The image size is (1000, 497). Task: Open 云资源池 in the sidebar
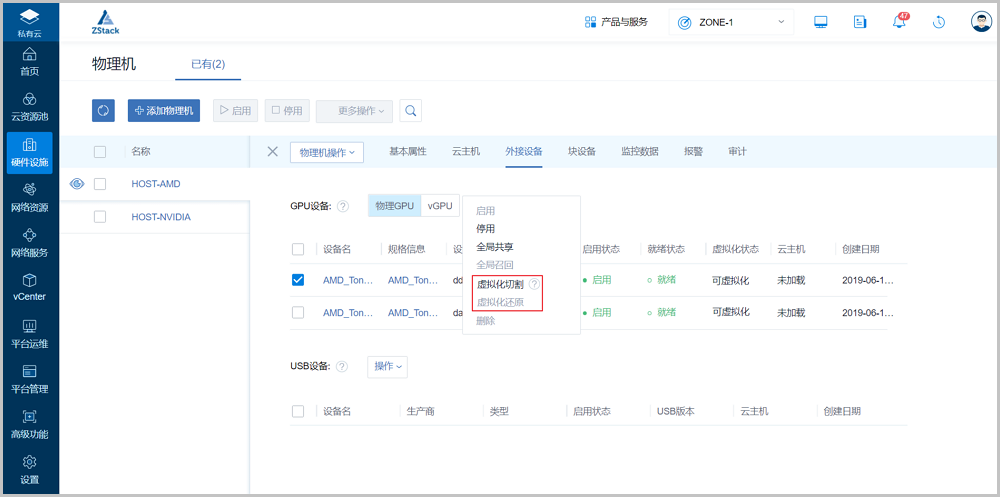click(x=30, y=106)
